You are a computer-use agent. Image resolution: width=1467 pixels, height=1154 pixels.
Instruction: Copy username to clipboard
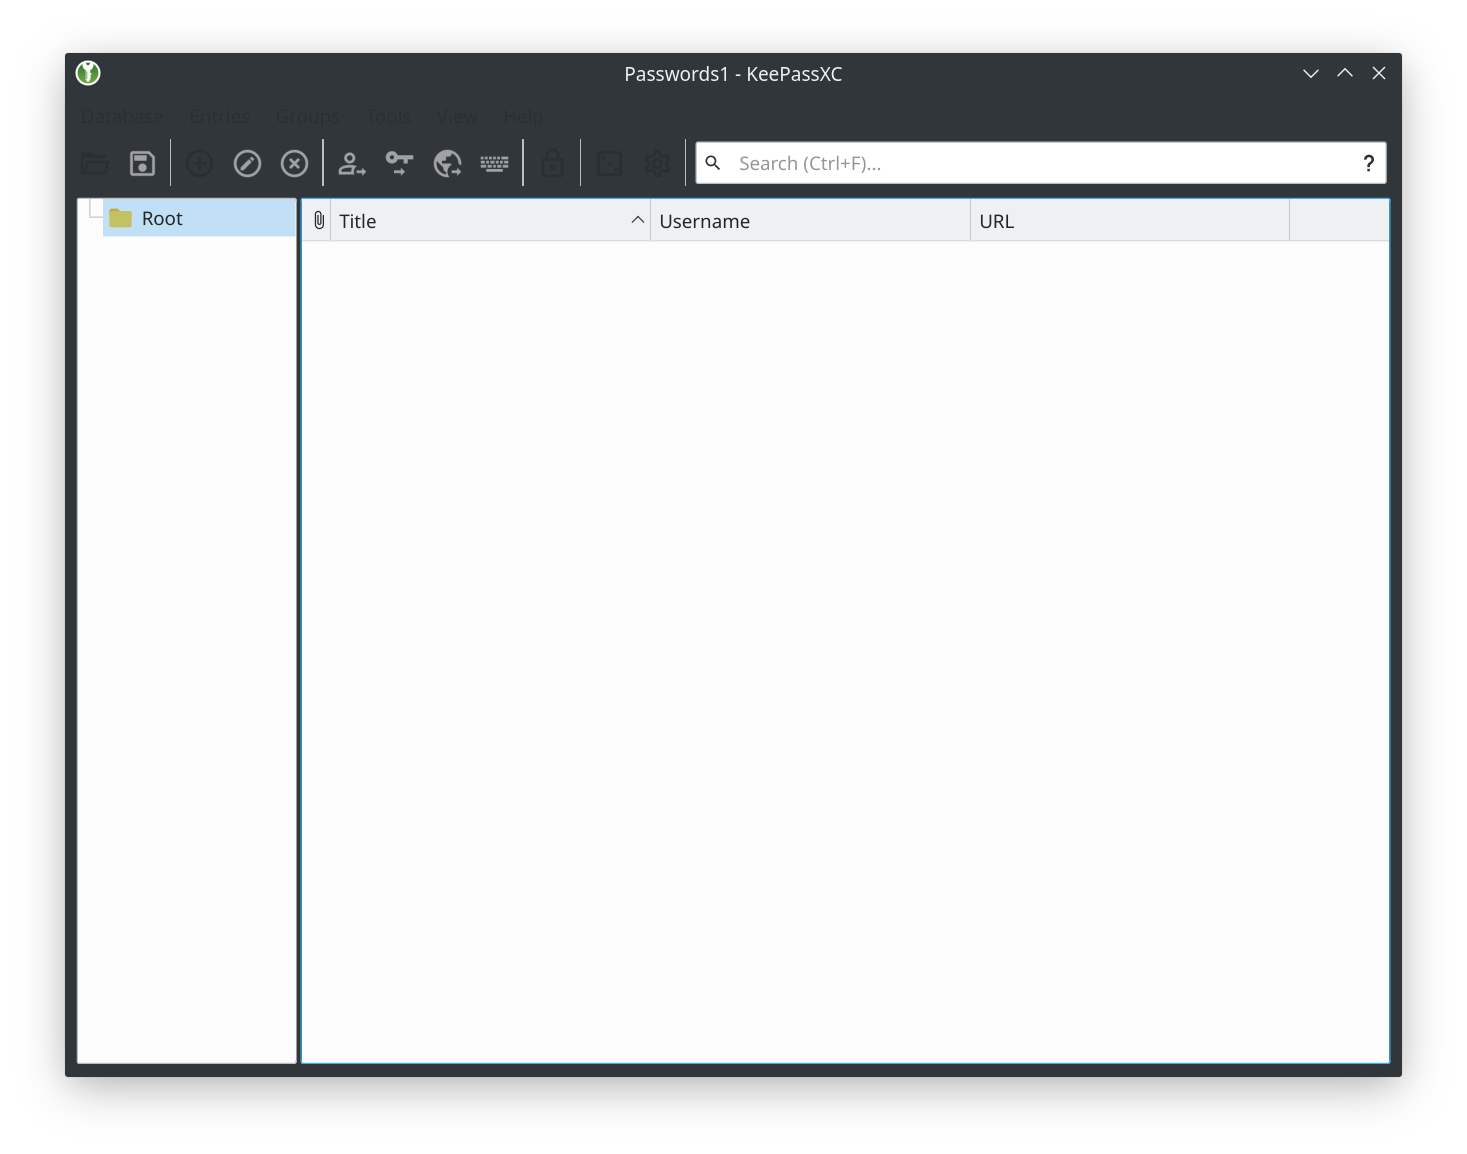pyautogui.click(x=351, y=163)
